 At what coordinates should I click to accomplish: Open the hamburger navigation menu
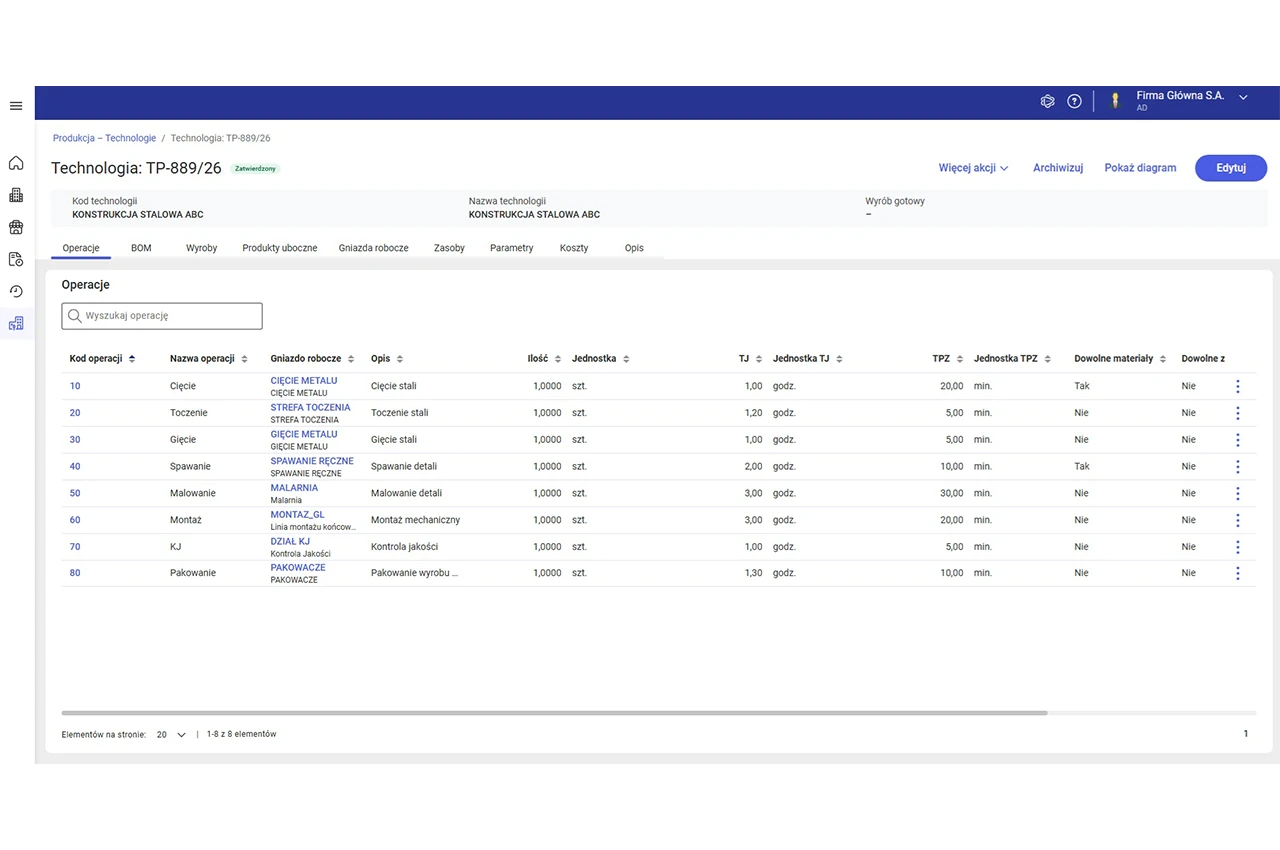click(16, 106)
